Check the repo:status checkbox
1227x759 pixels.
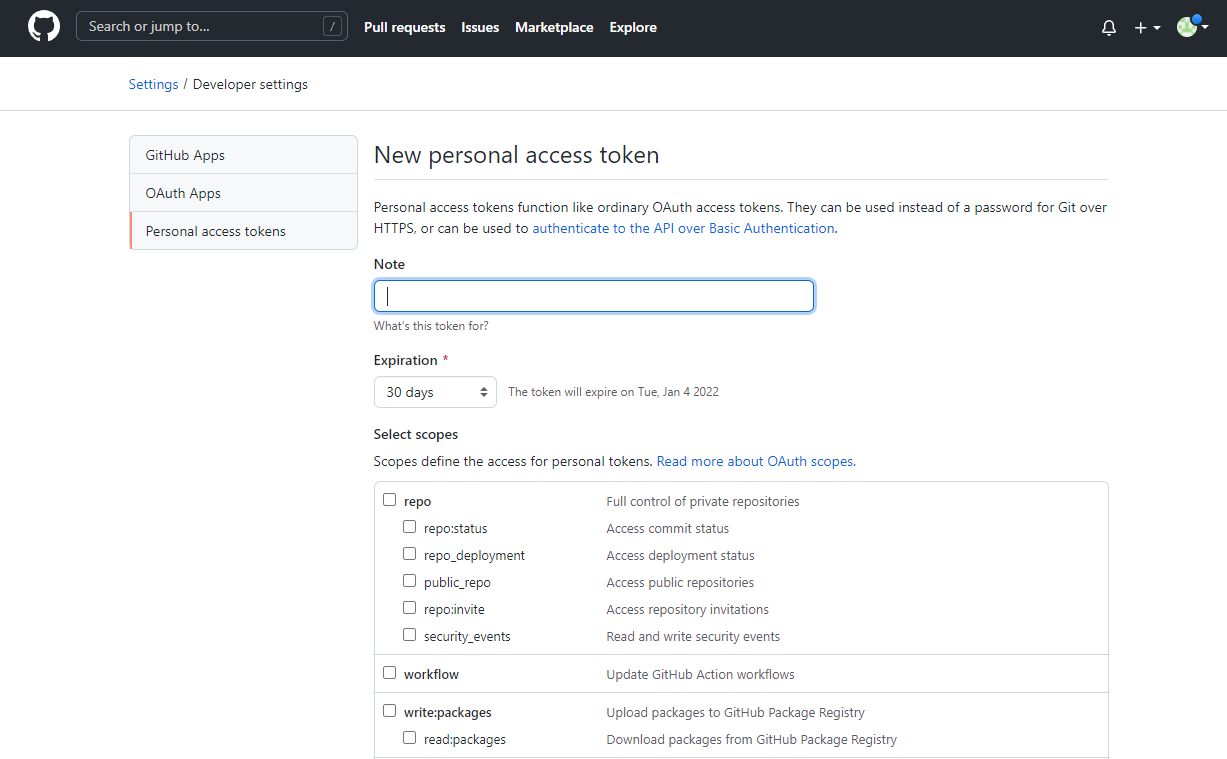coord(410,527)
